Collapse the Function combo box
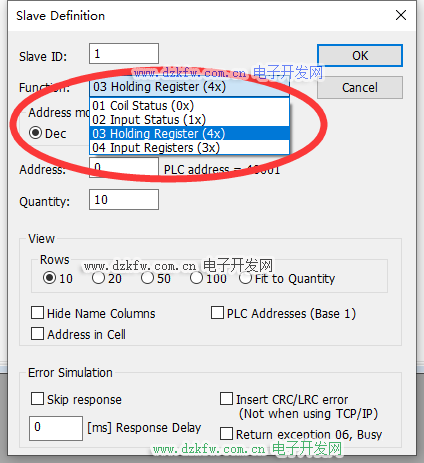424x463 pixels. [189, 87]
